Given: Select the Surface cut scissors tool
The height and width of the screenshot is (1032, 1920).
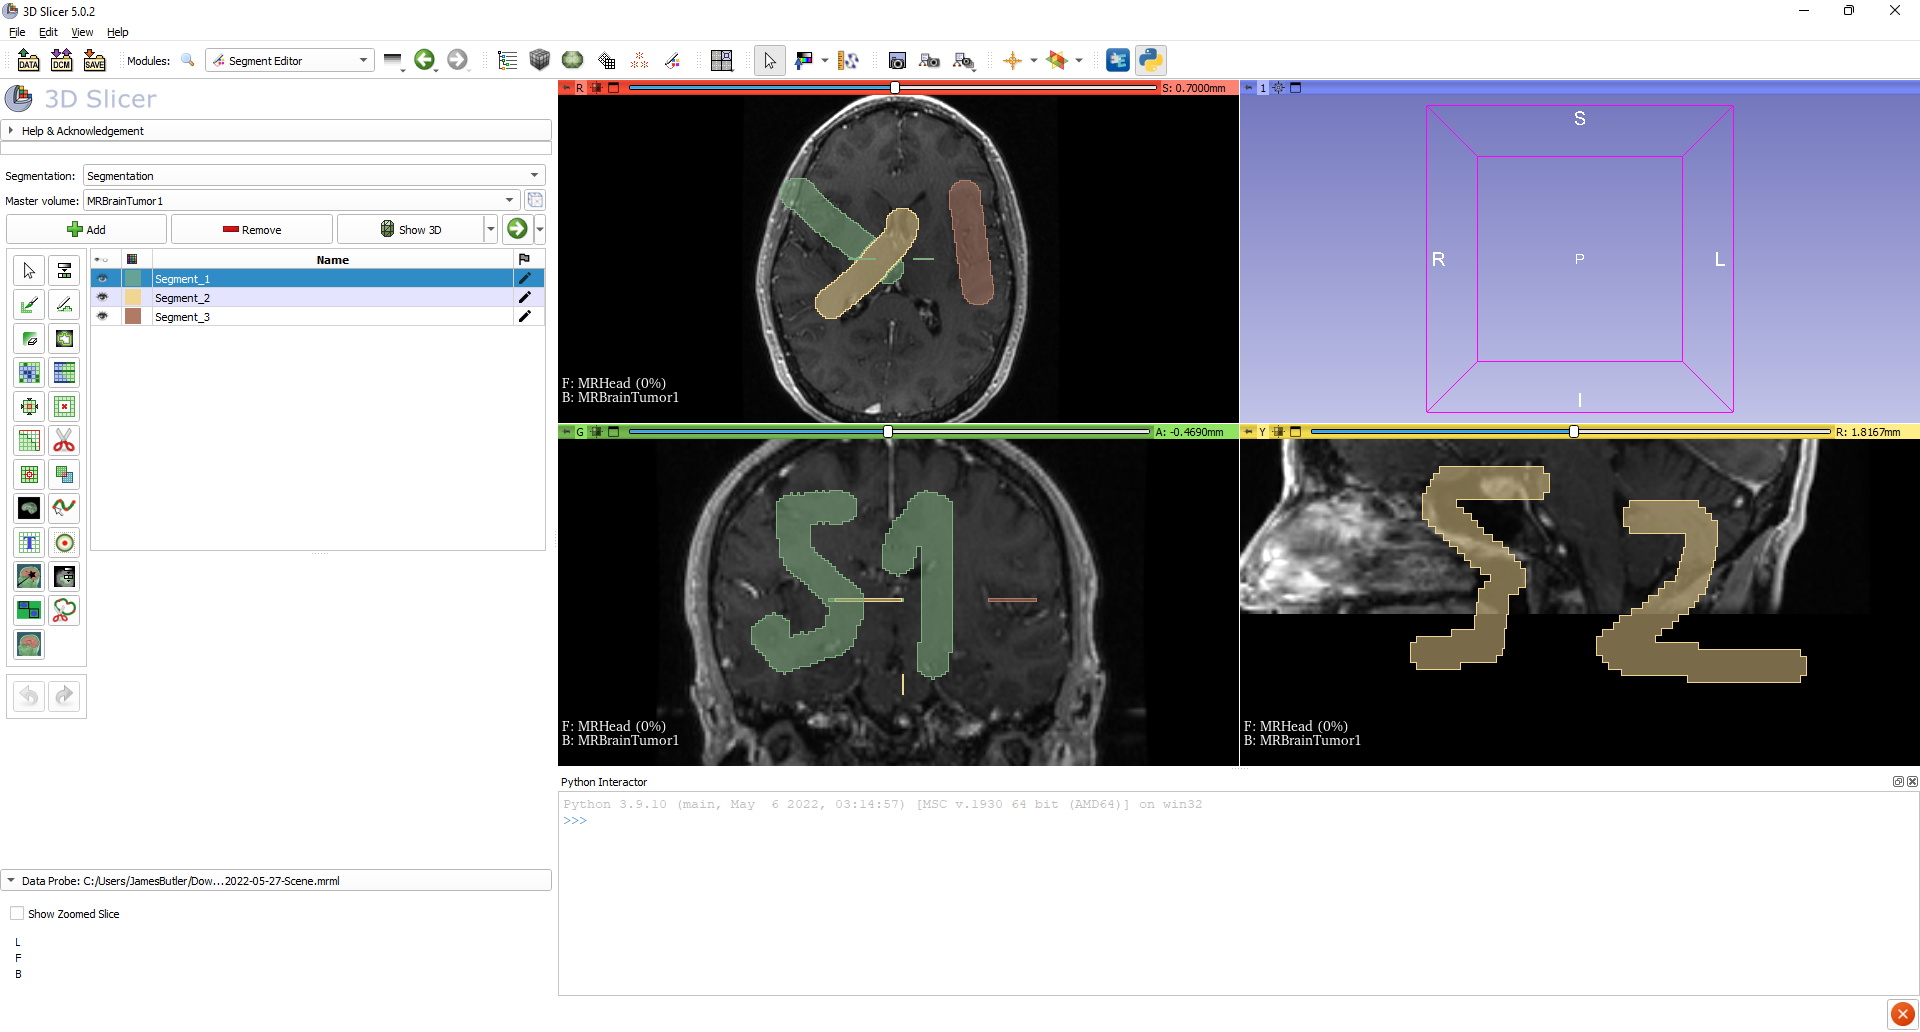Looking at the screenshot, I should 64,611.
